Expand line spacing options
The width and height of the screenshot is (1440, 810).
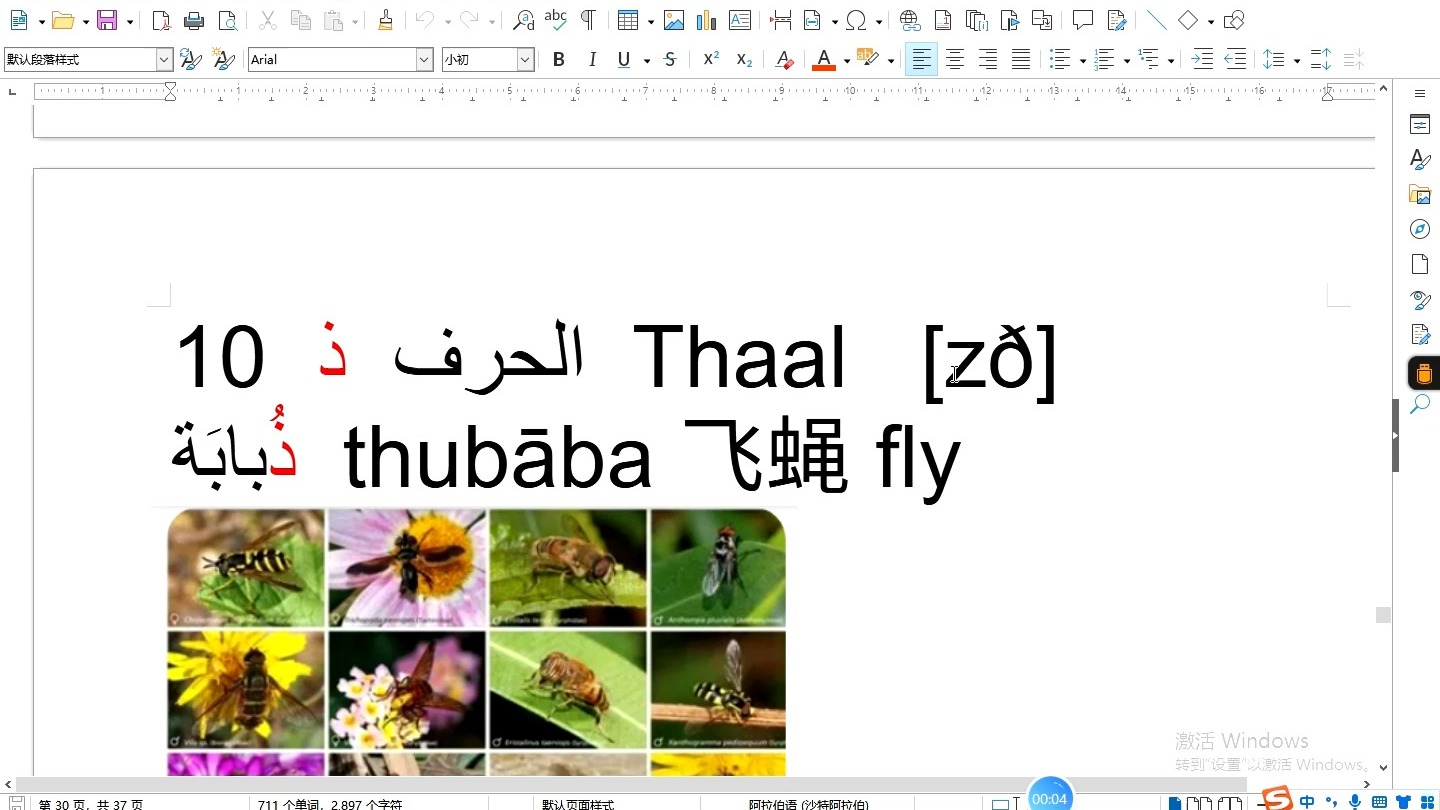click(x=1297, y=61)
